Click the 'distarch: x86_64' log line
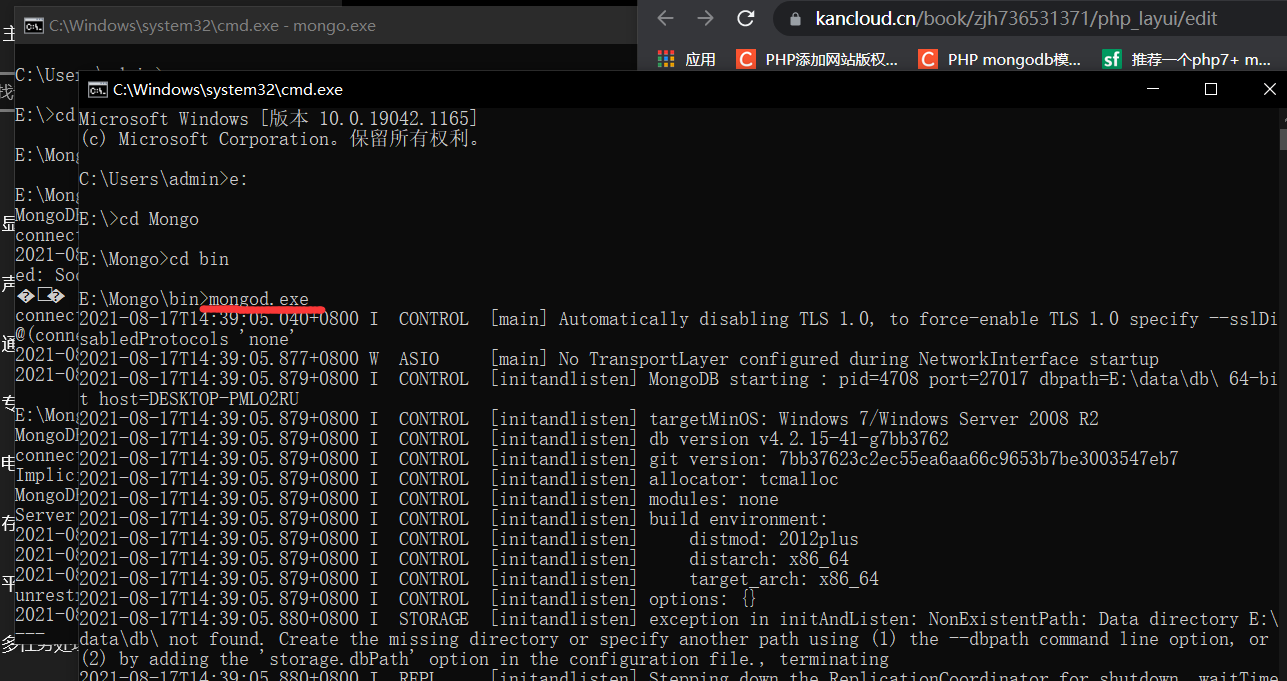The height and width of the screenshot is (681, 1287). (x=464, y=559)
